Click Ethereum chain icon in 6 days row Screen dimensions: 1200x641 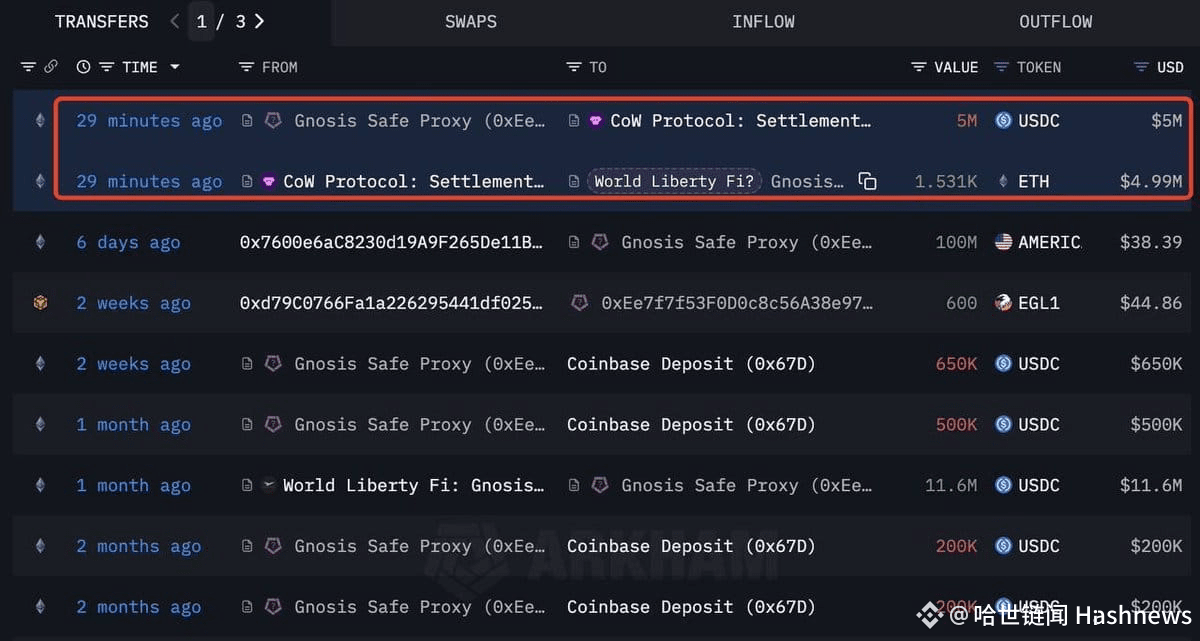[x=40, y=242]
